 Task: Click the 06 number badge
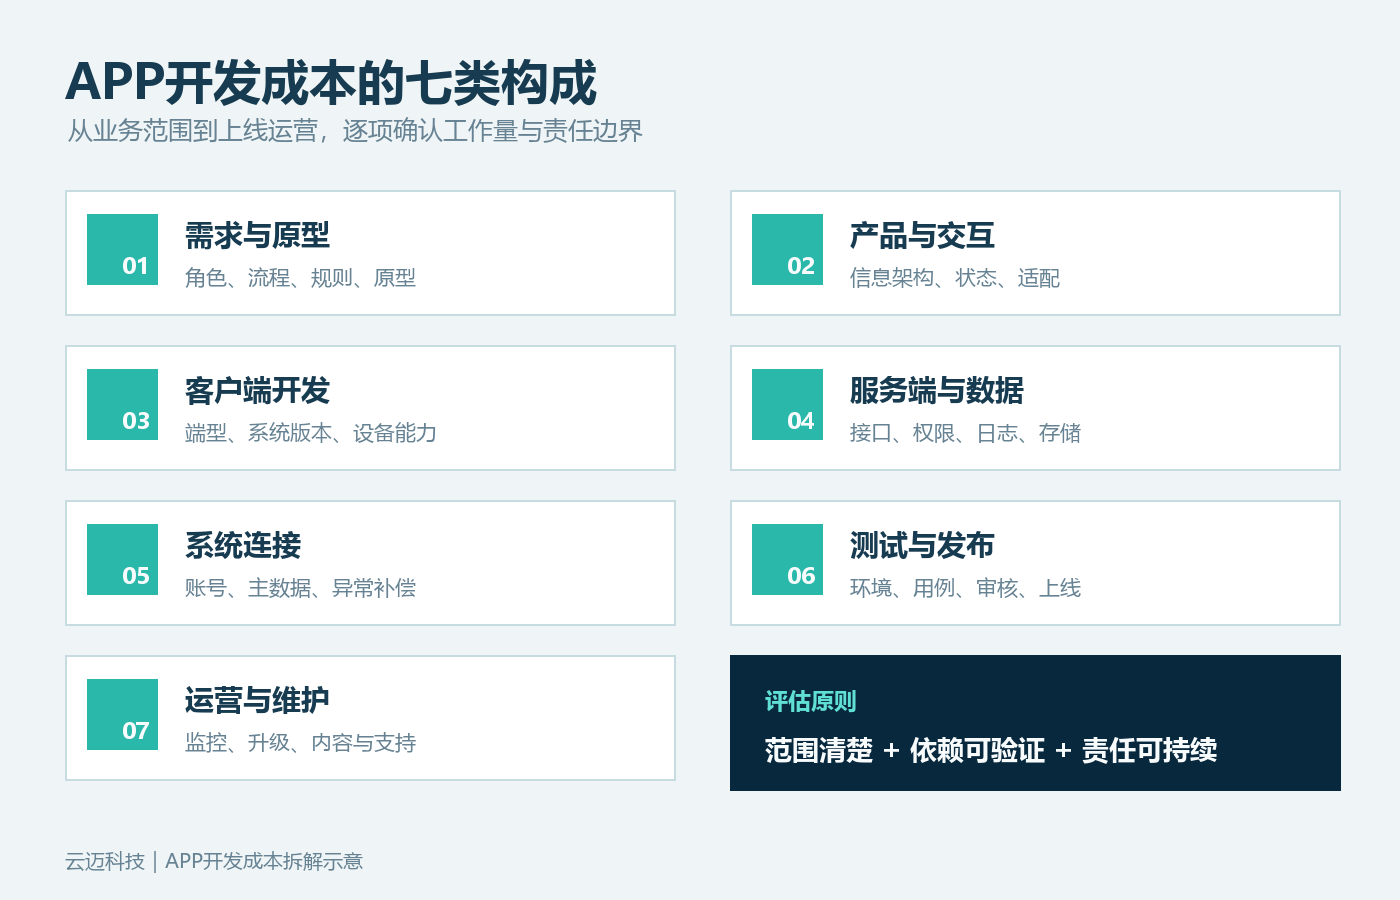point(787,559)
